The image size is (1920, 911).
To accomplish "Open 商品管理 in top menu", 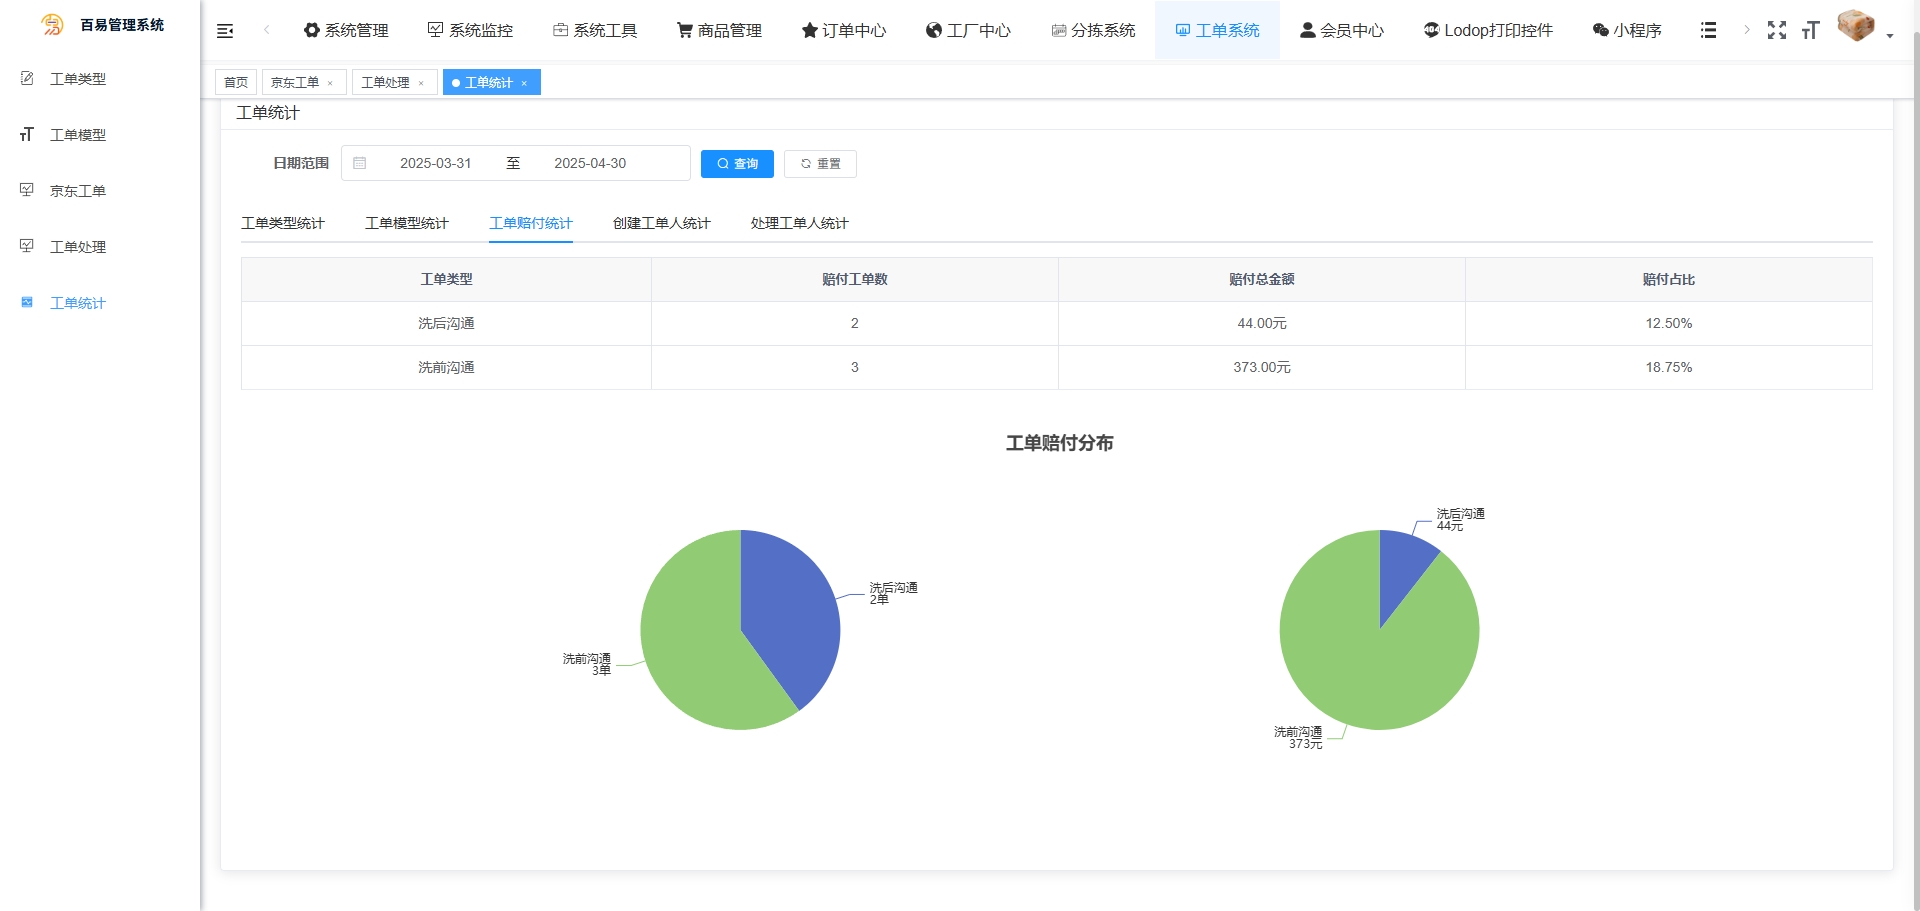I will coord(719,31).
